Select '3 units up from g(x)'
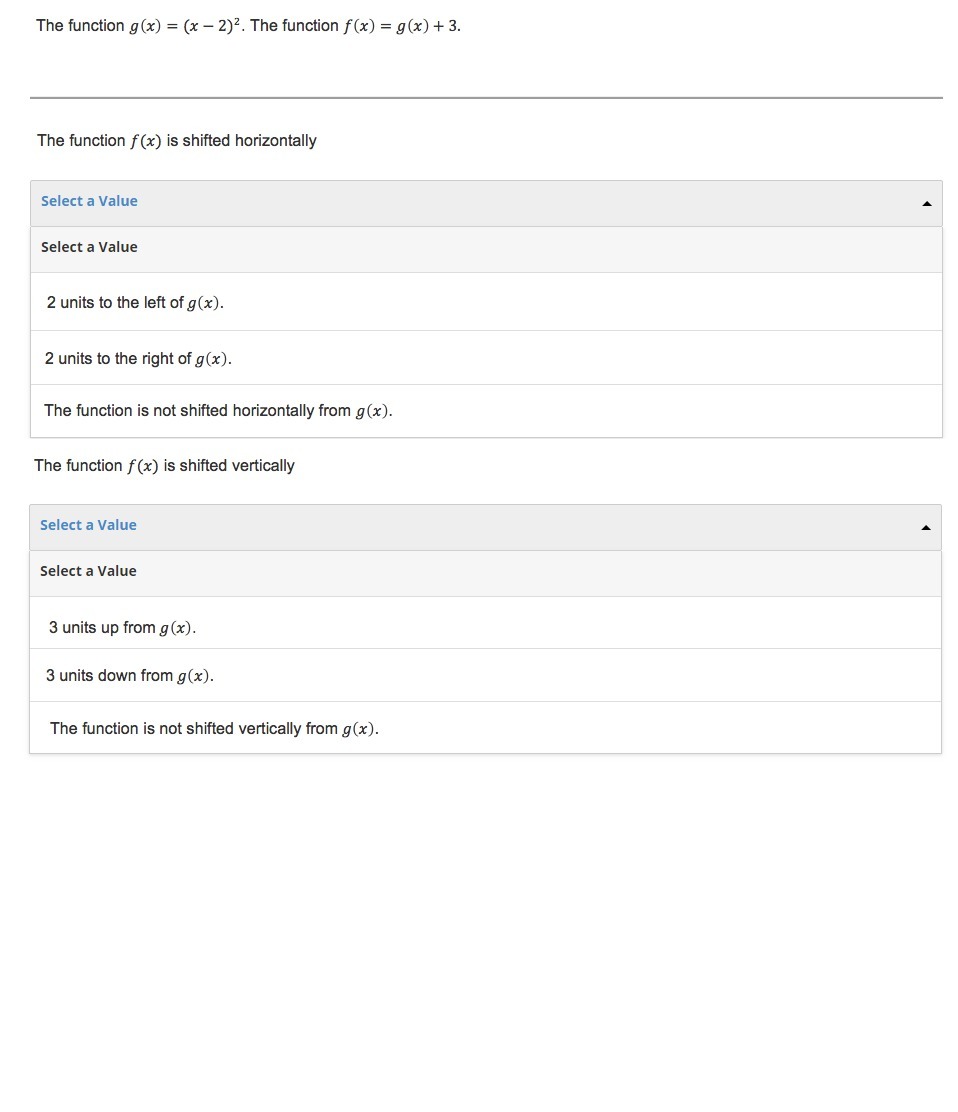Viewport: 958px width, 1112px height. click(x=122, y=628)
